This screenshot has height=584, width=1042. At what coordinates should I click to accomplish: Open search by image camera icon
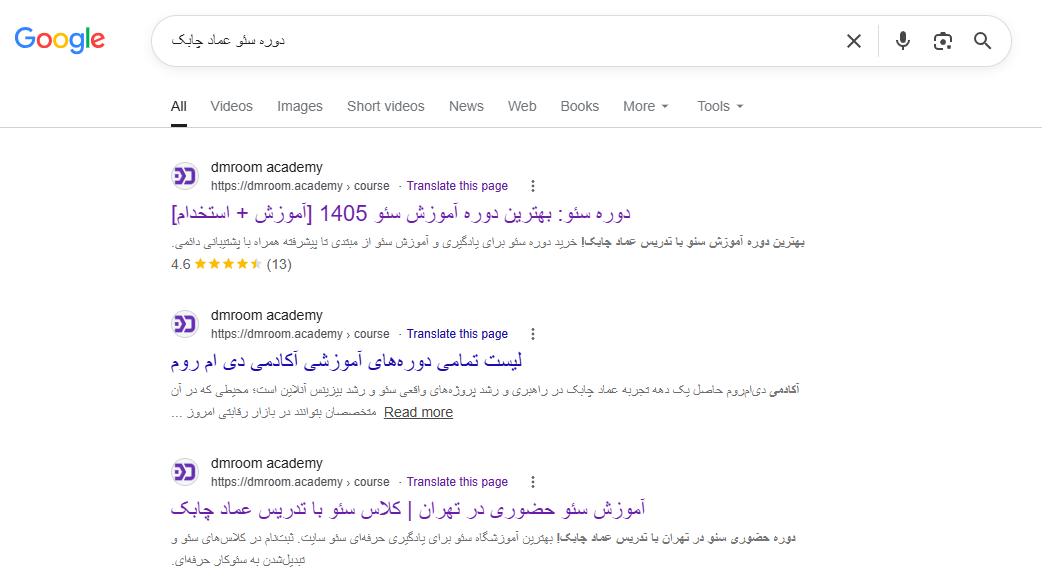coord(942,41)
